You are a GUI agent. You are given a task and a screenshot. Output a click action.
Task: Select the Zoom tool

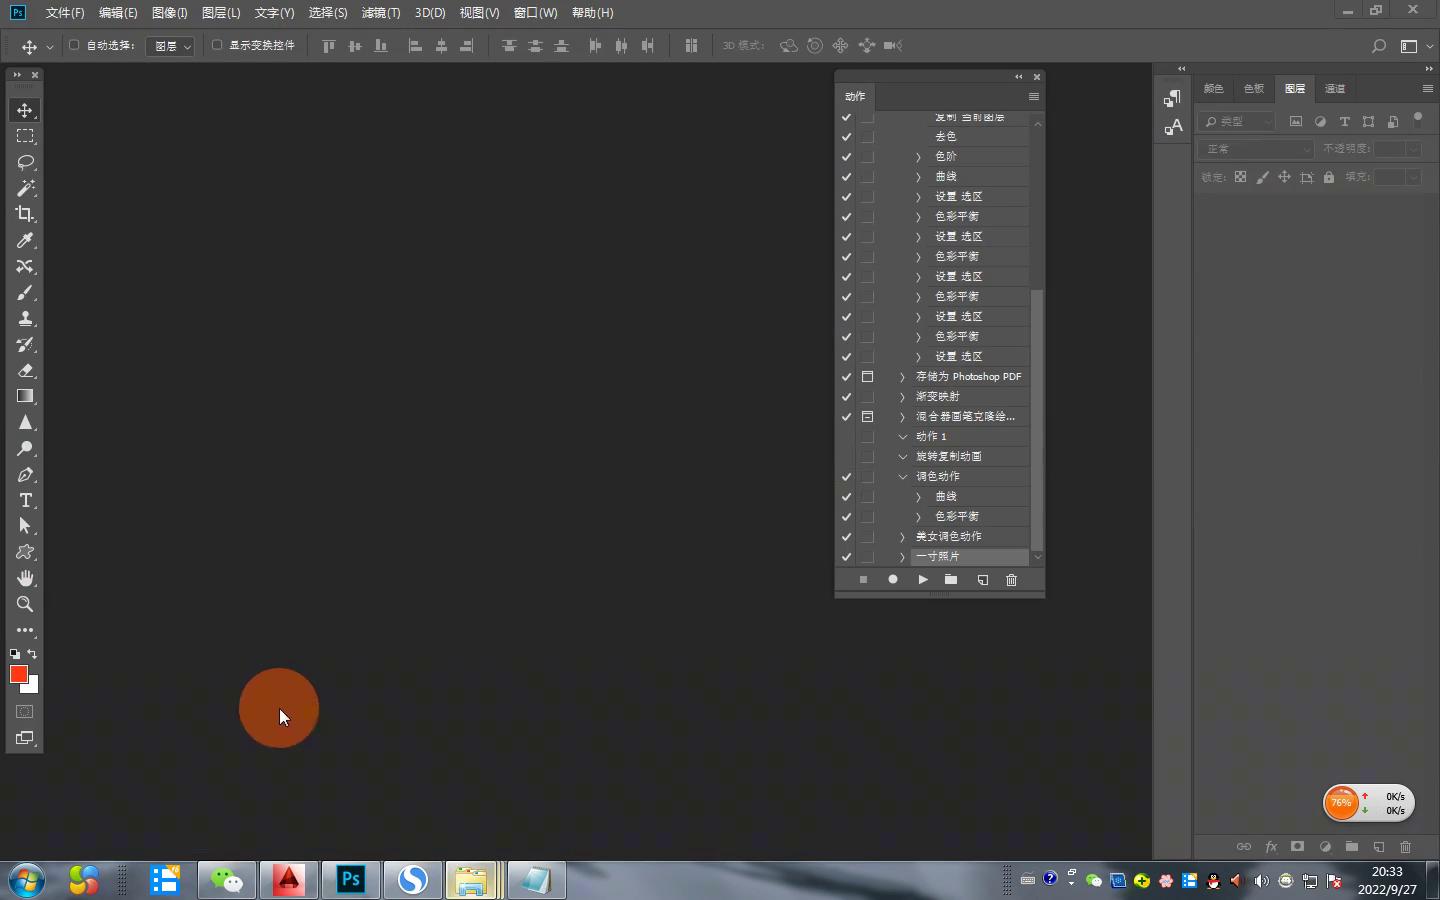tap(25, 604)
